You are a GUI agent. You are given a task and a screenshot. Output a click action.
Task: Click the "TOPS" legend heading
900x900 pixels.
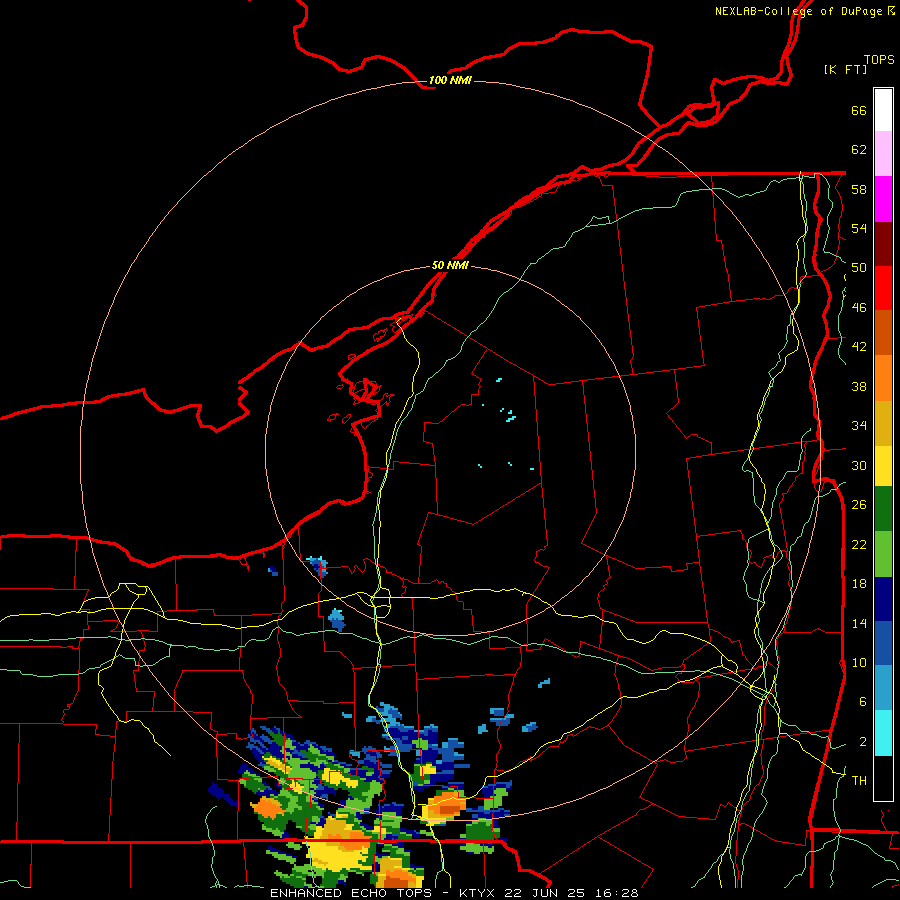tap(879, 60)
